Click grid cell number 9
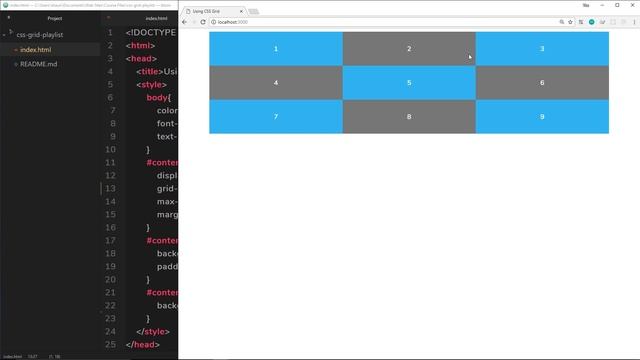The width and height of the screenshot is (640, 360). click(542, 116)
